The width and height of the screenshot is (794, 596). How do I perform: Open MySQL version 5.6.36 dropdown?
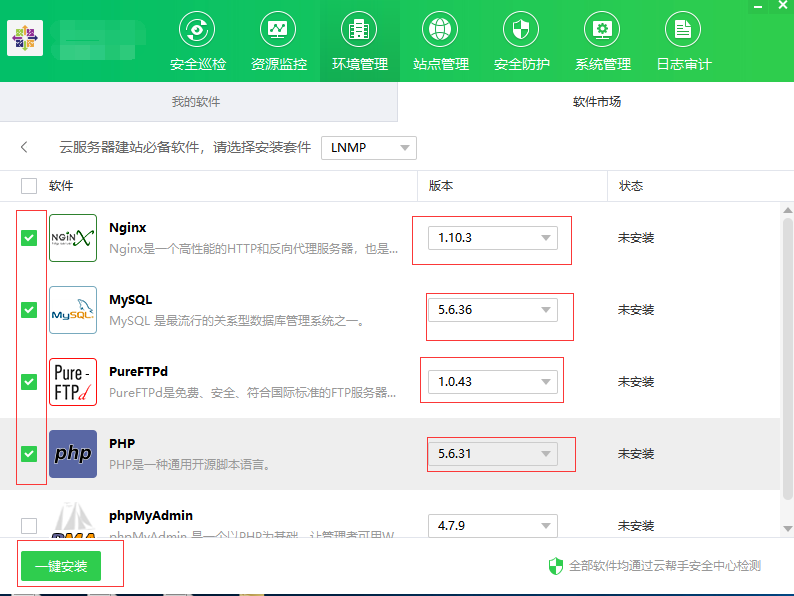point(493,310)
